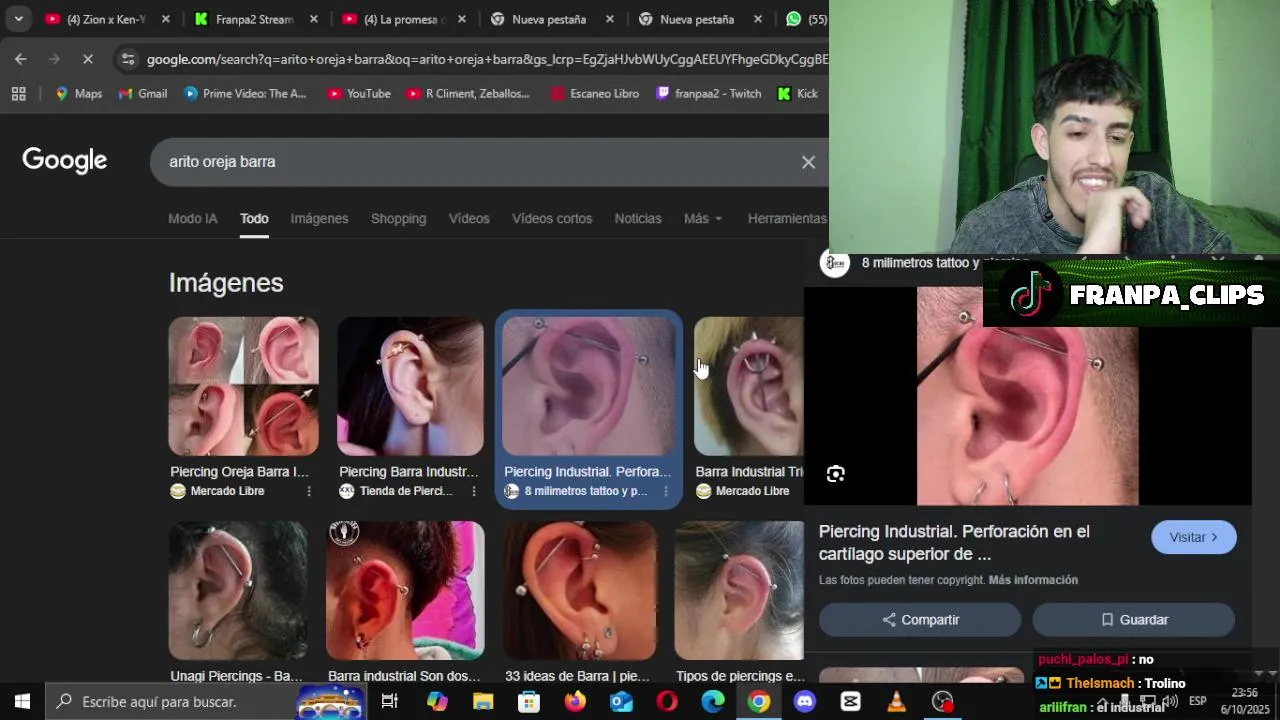Image resolution: width=1280 pixels, height=720 pixels.
Task: Open Microsoft Store from the taskbar
Action: [529, 702]
